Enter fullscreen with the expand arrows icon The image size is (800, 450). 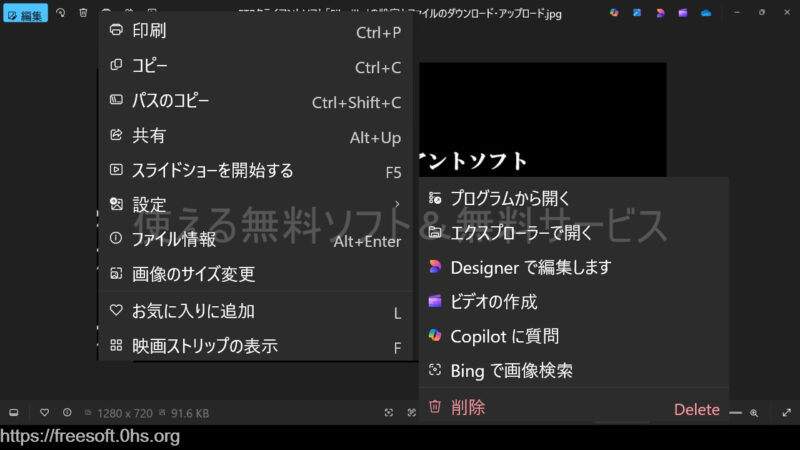pyautogui.click(x=786, y=412)
